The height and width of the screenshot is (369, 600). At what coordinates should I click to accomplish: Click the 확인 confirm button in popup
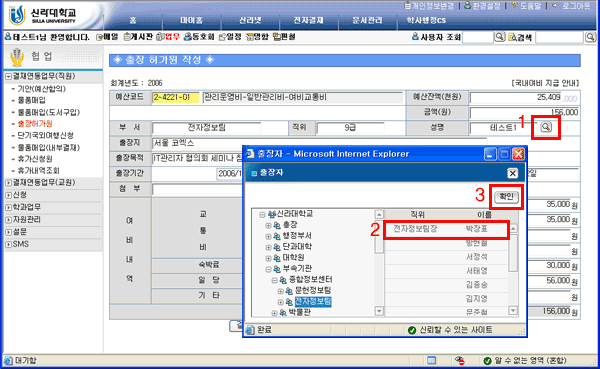click(506, 197)
